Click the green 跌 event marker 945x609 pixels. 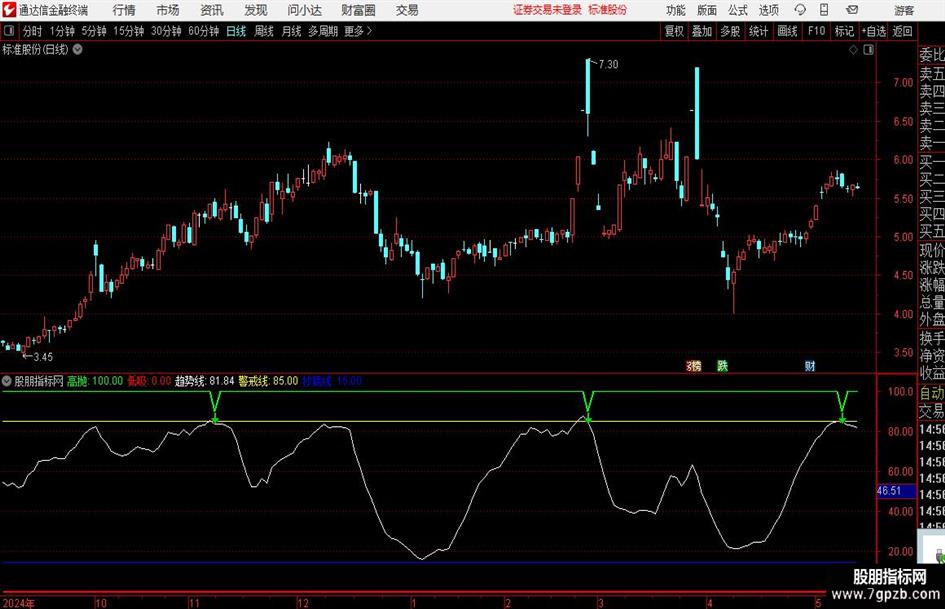click(722, 366)
